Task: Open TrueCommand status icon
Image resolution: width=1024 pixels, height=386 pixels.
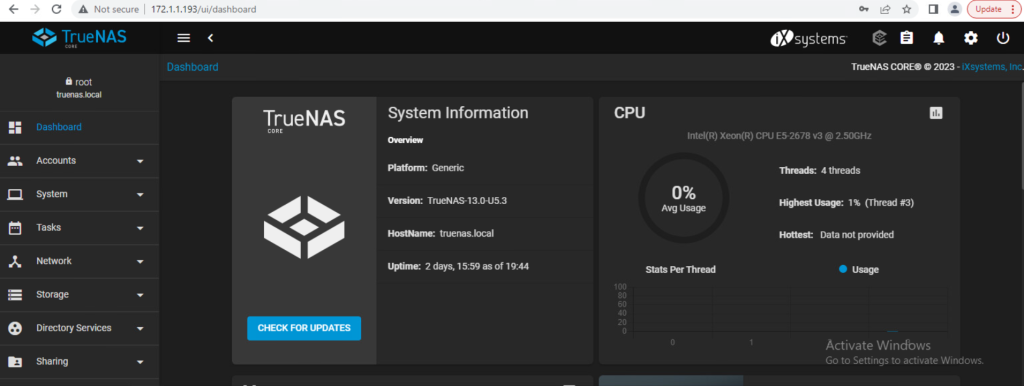Action: click(880, 38)
